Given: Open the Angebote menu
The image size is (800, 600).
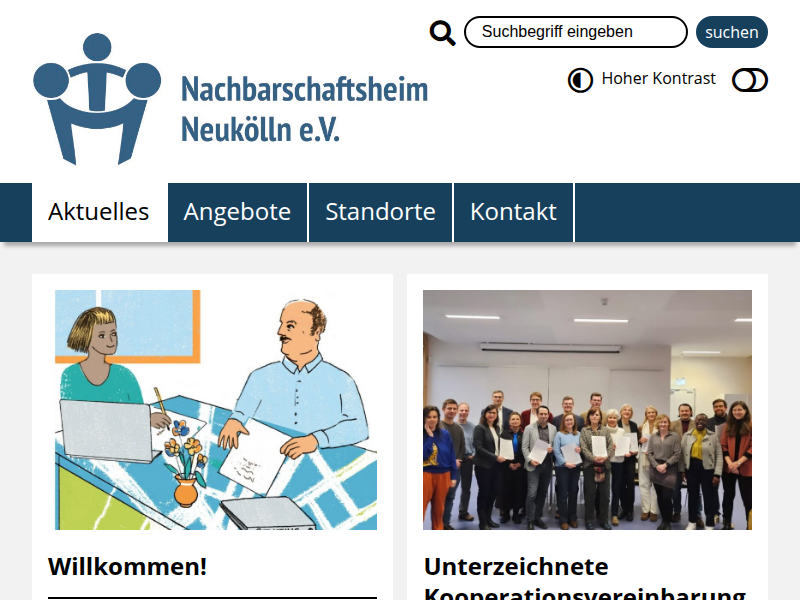Looking at the screenshot, I should coord(237,212).
